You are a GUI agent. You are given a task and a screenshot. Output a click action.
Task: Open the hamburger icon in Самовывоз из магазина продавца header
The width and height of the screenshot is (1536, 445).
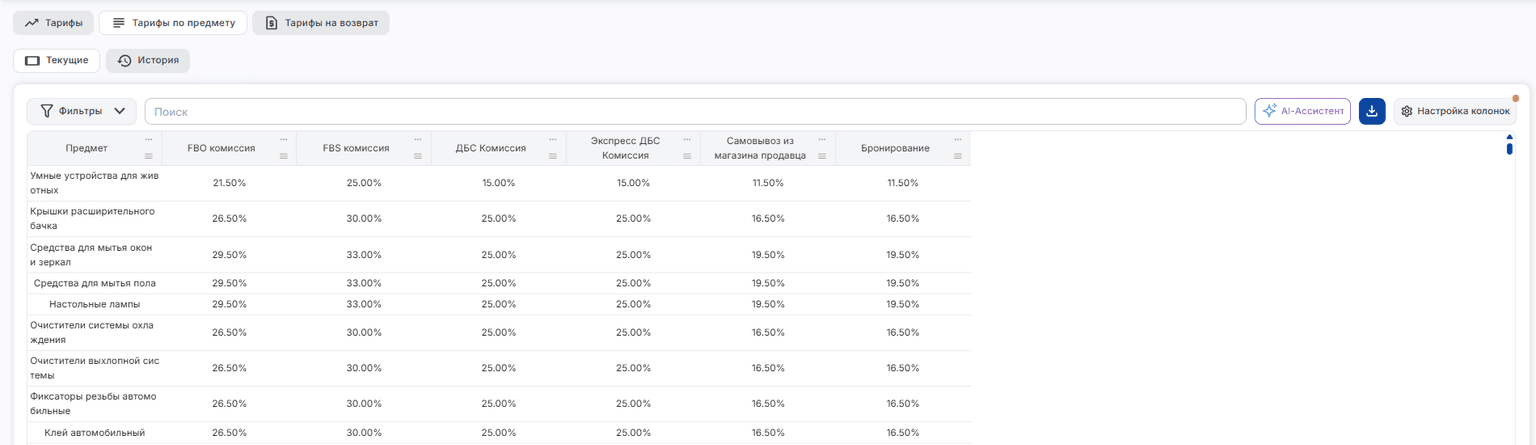pyautogui.click(x=823, y=156)
